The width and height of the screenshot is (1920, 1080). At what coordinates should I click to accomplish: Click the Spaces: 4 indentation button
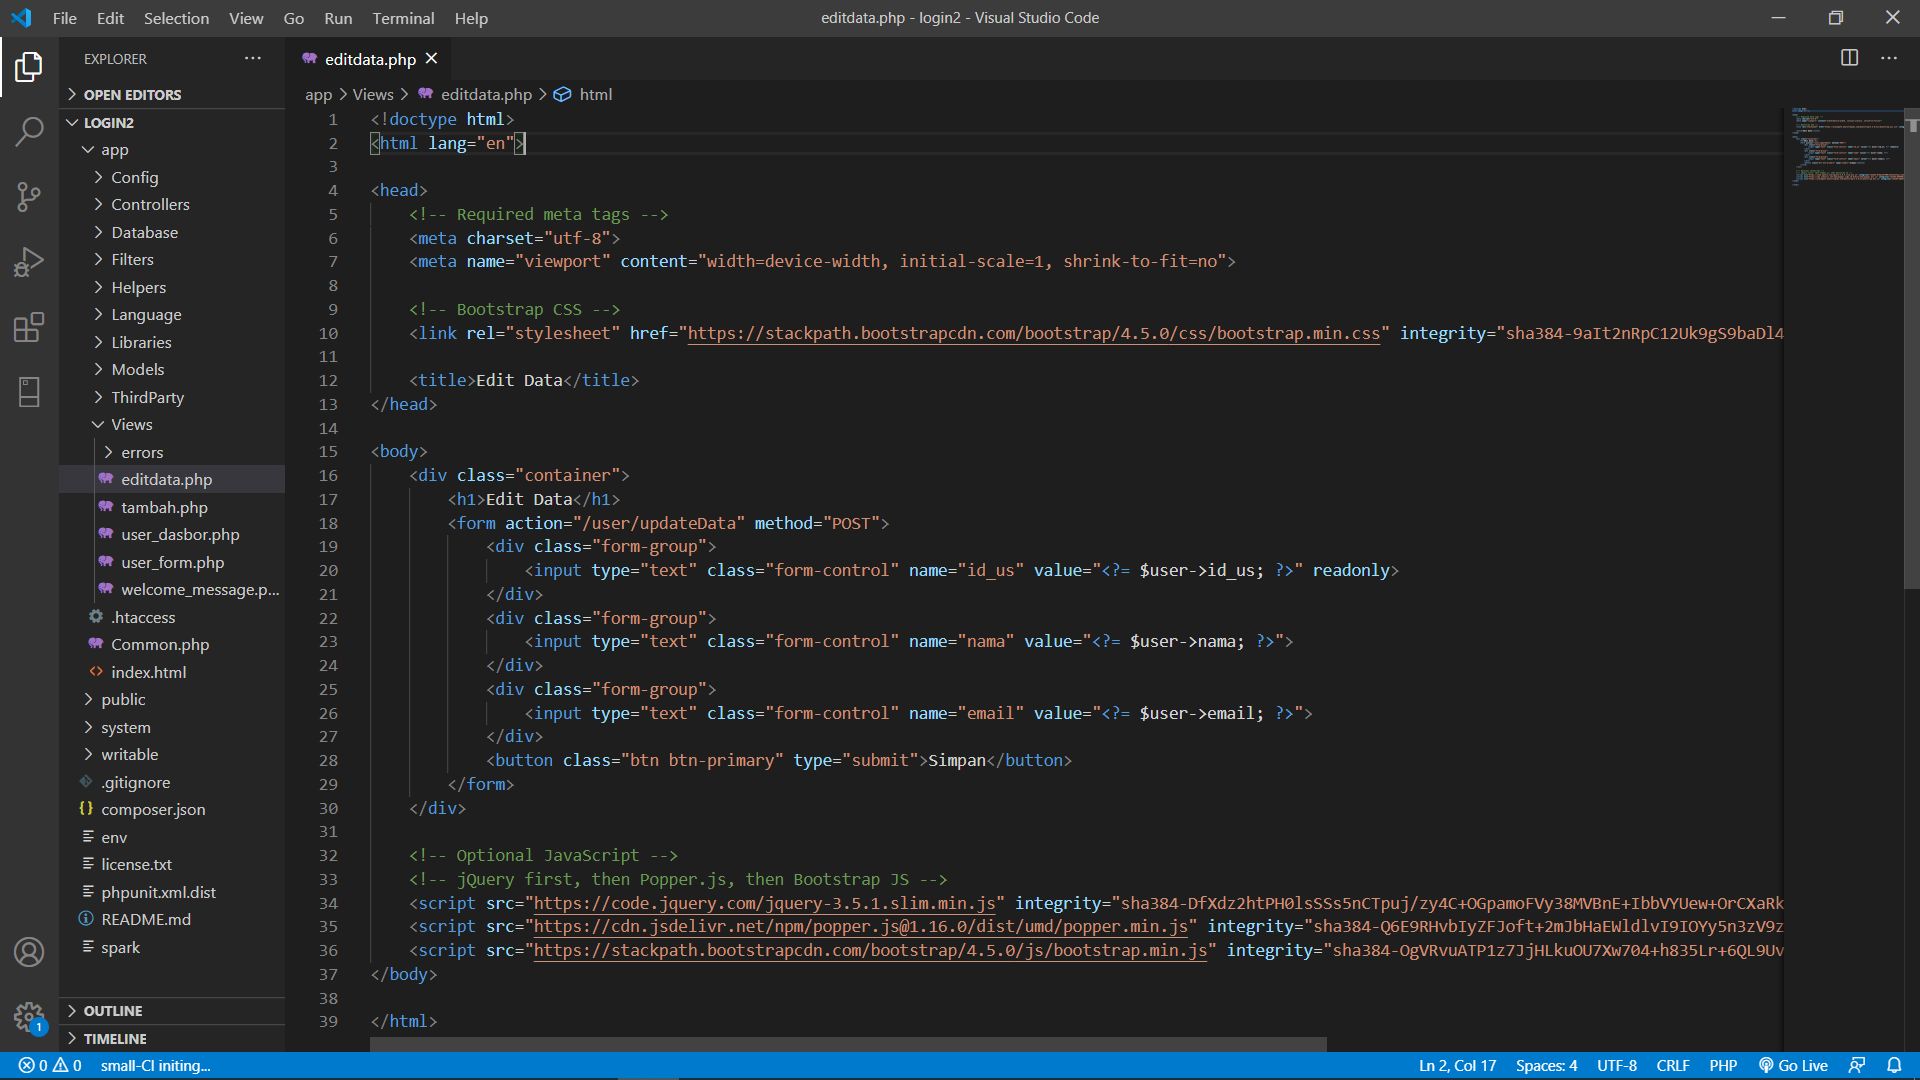click(1546, 1065)
